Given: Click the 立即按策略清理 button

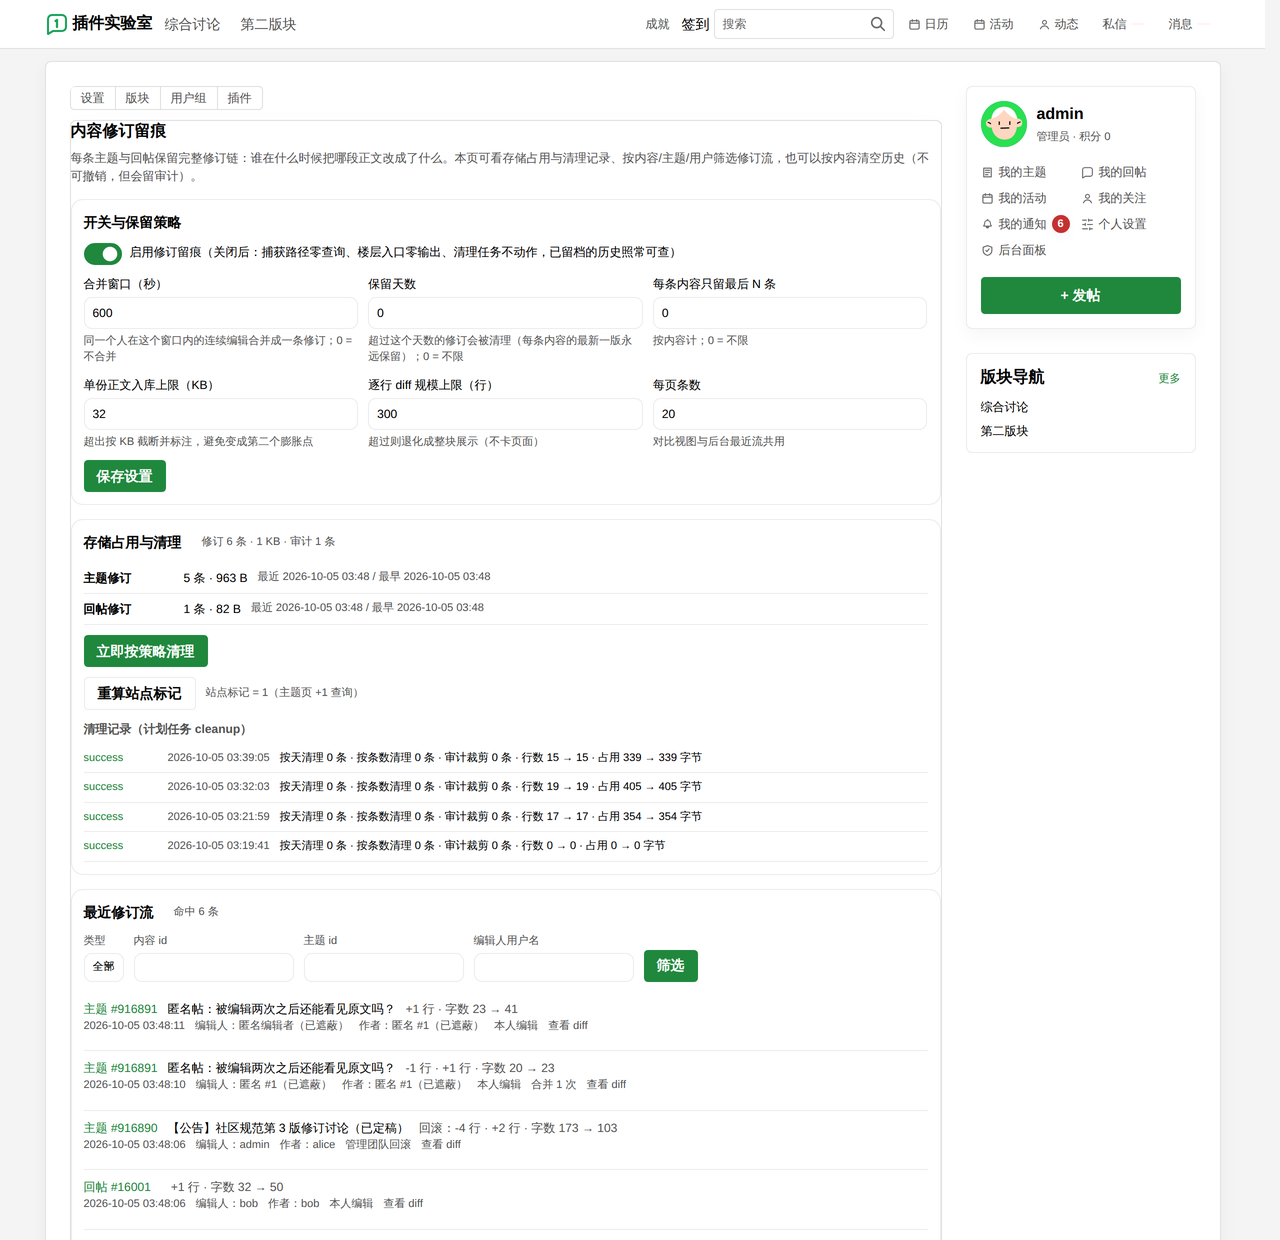Looking at the screenshot, I should 146,651.
